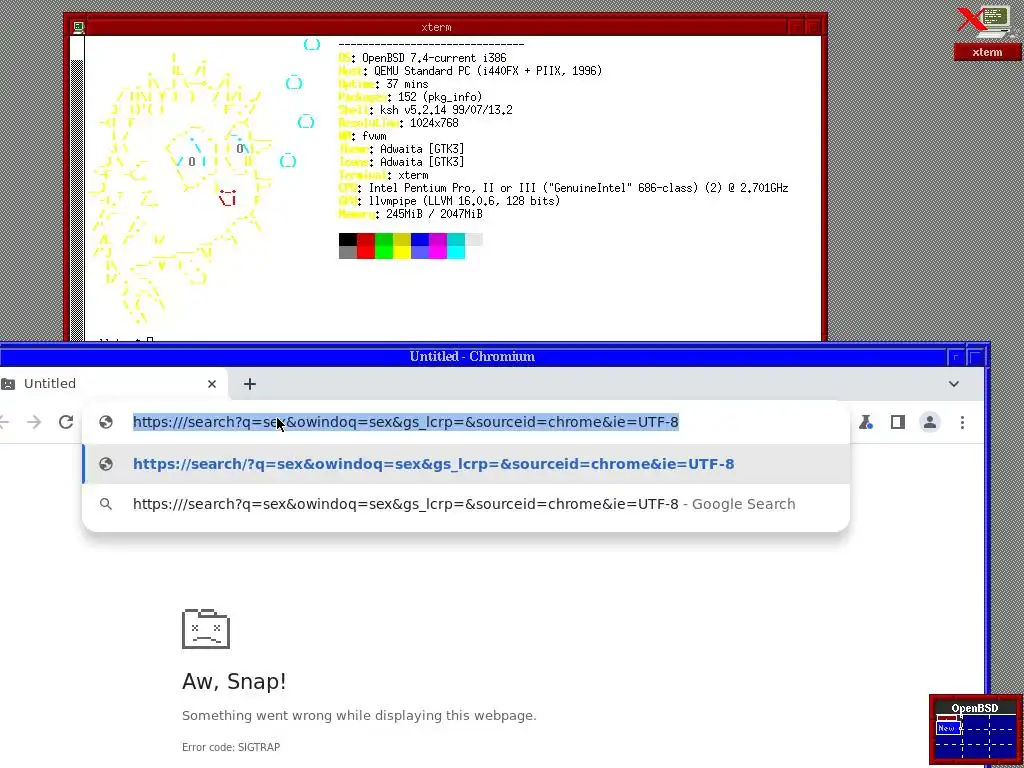Choose the bold https://search/ suggestion
1024x768 pixels.
coord(466,464)
